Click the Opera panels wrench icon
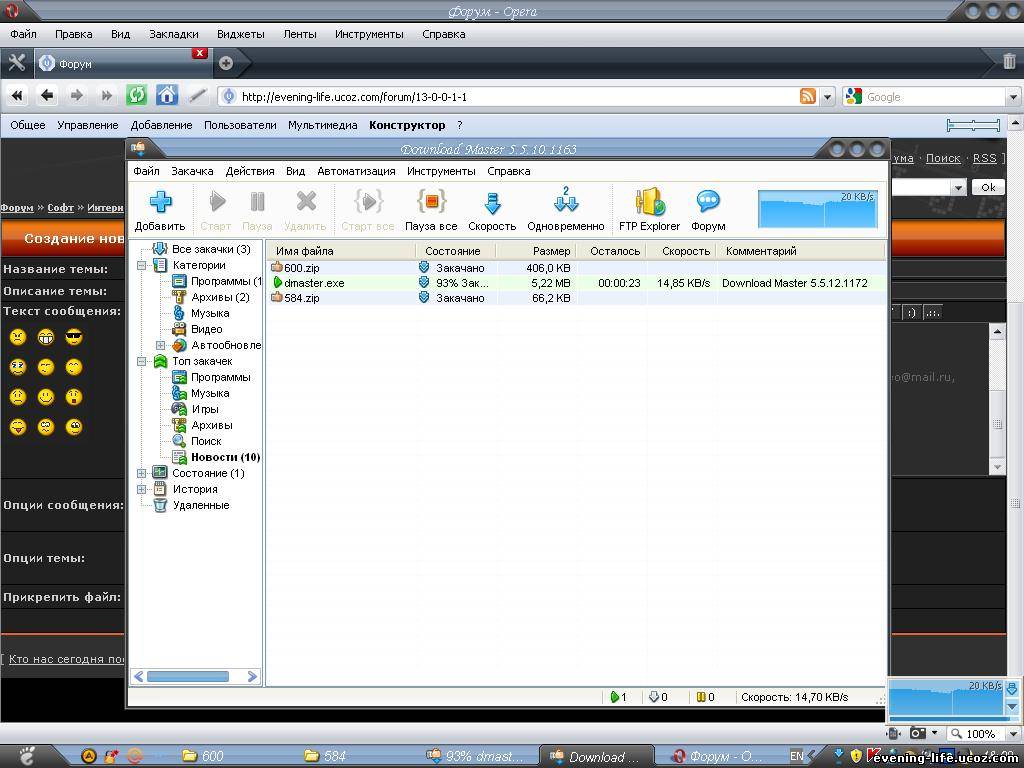The image size is (1024, 768). point(16,63)
